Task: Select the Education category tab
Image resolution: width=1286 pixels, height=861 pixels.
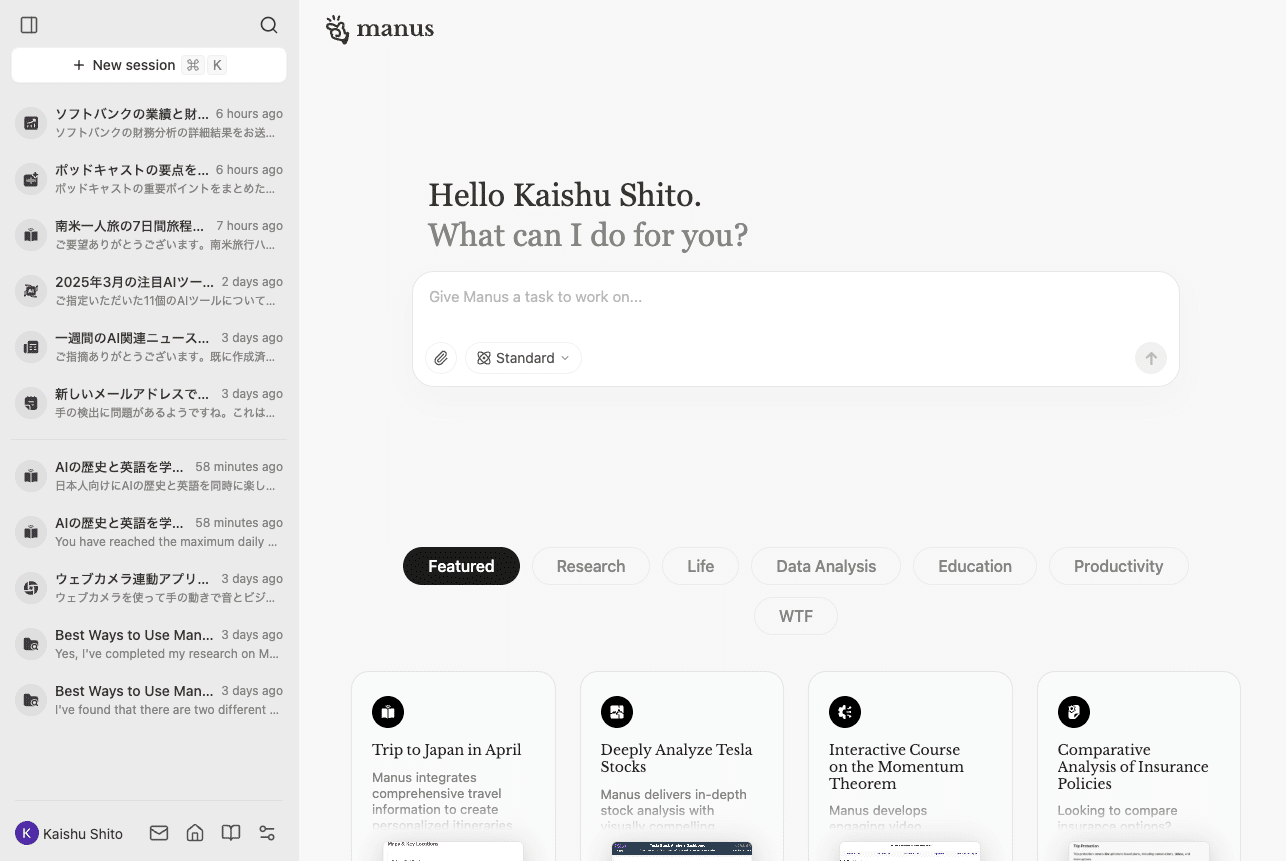Action: (974, 566)
